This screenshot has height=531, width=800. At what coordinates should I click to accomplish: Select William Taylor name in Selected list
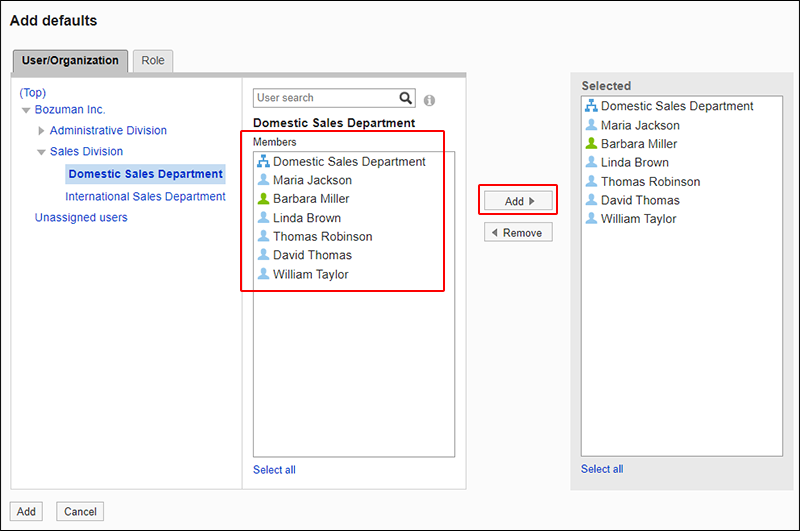coord(638,219)
